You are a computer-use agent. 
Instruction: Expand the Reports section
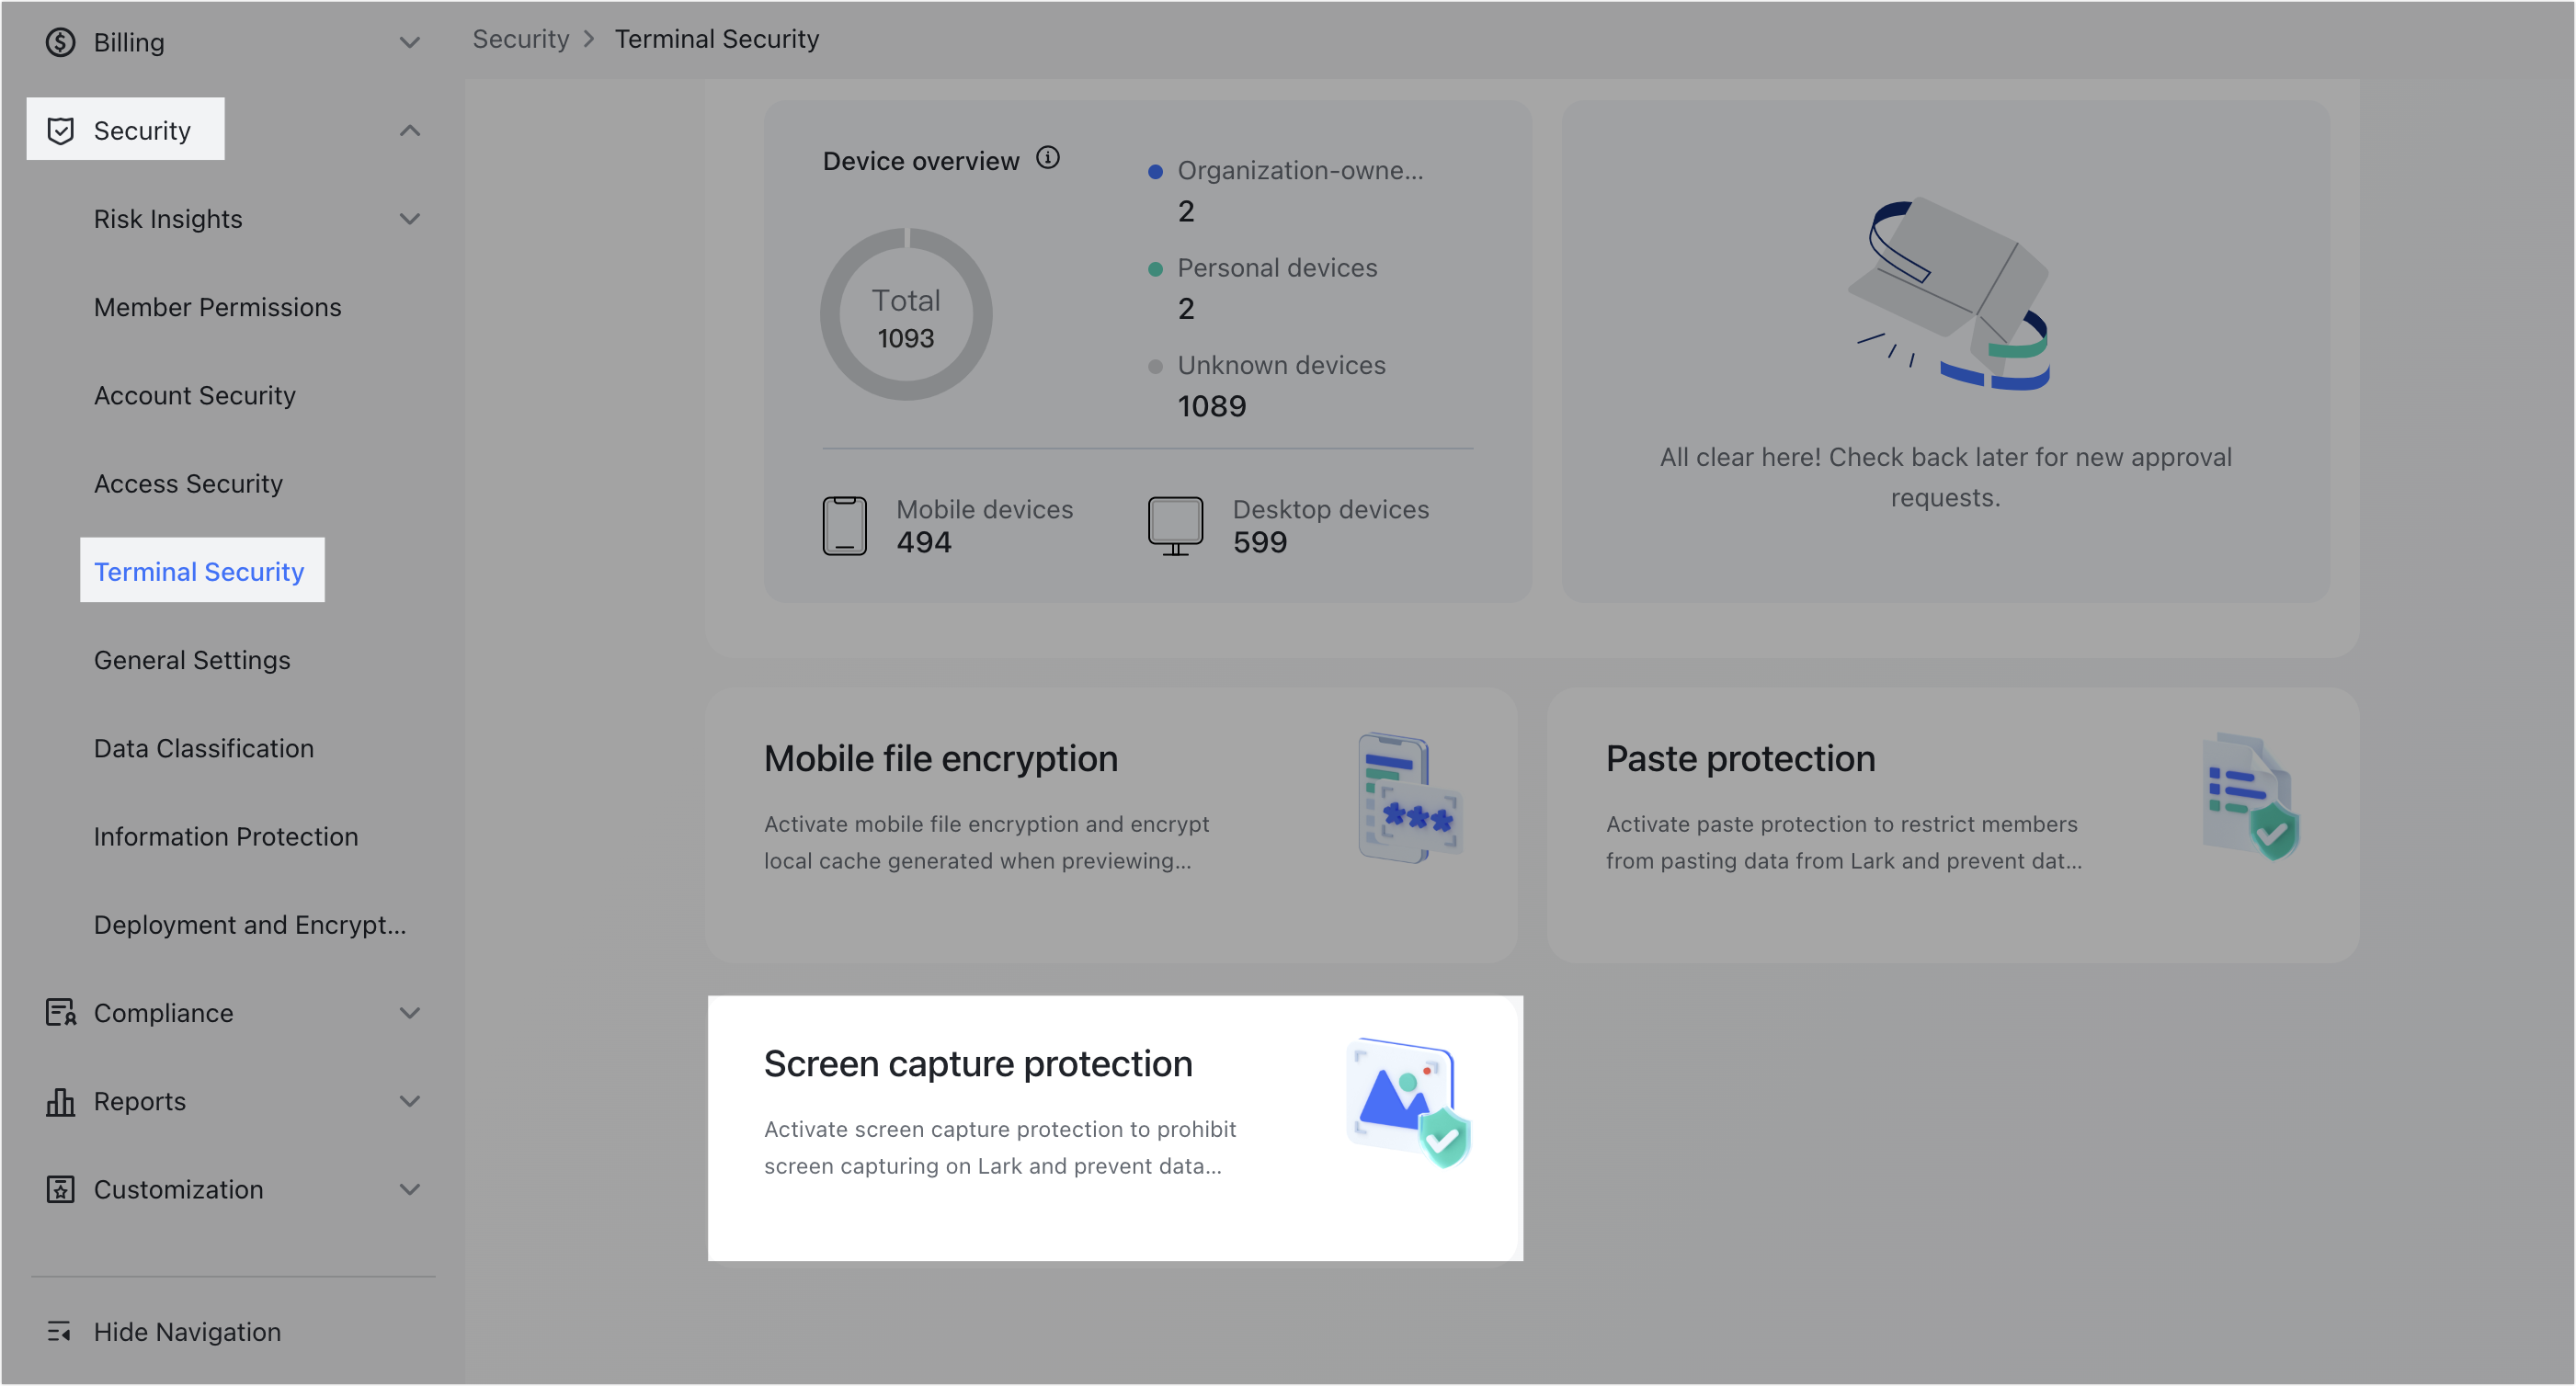coord(409,1100)
